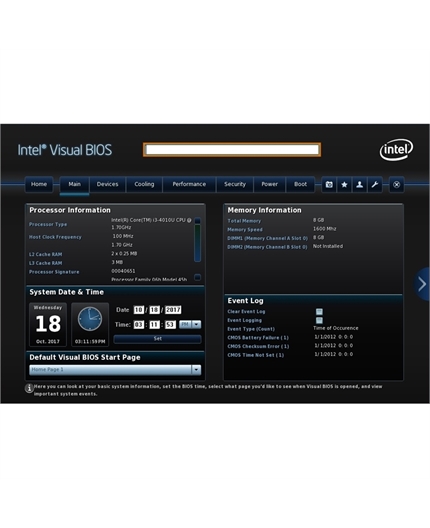The image size is (430, 528).
Task: Tick the Clear Event Log checkbox
Action: pos(319,311)
